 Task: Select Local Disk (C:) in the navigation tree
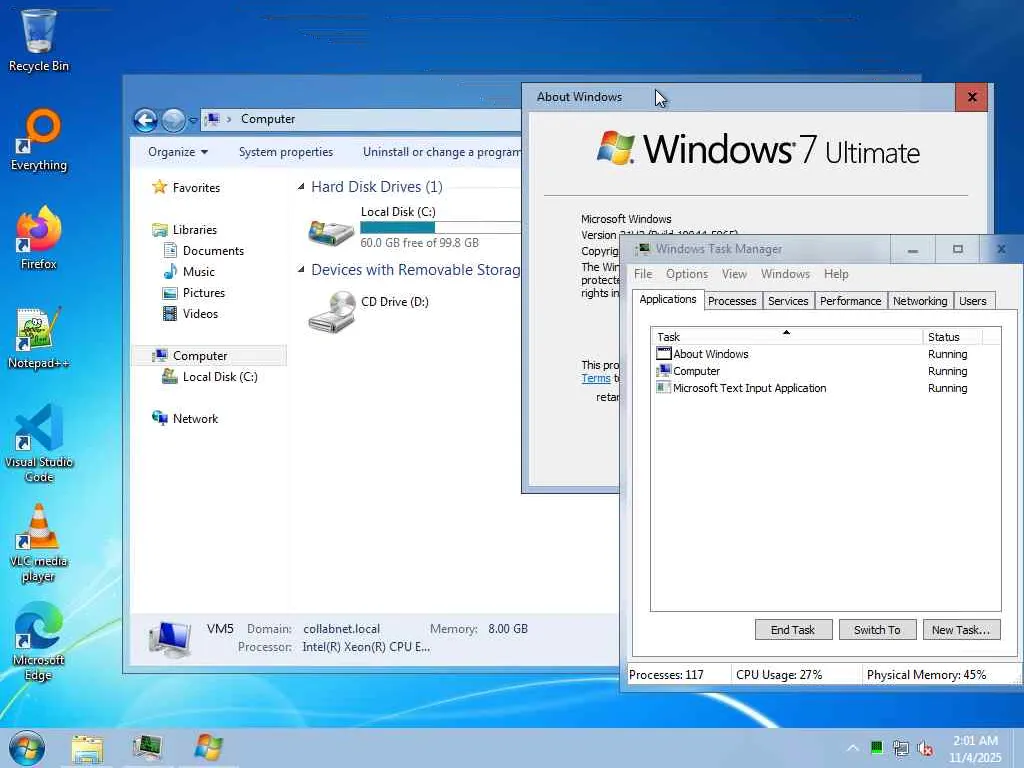[219, 377]
